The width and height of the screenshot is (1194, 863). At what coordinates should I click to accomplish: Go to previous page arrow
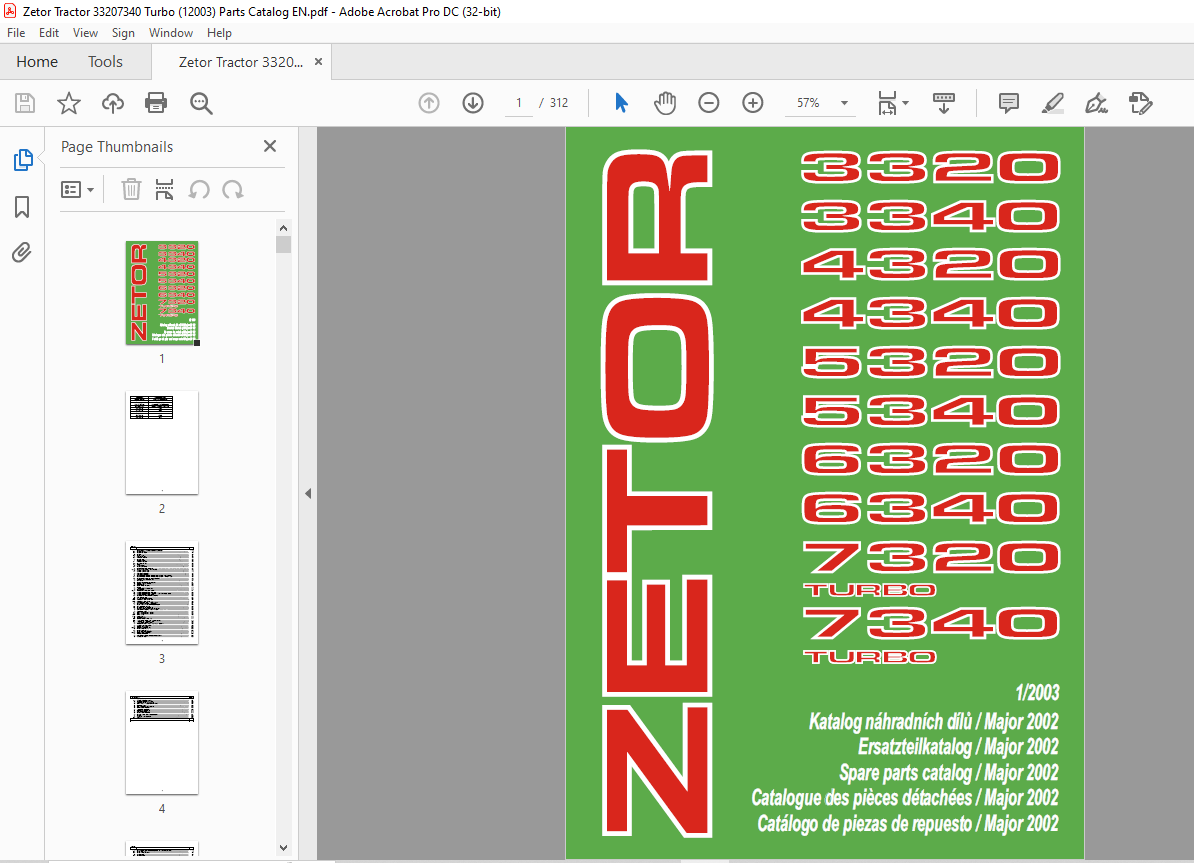tap(429, 103)
